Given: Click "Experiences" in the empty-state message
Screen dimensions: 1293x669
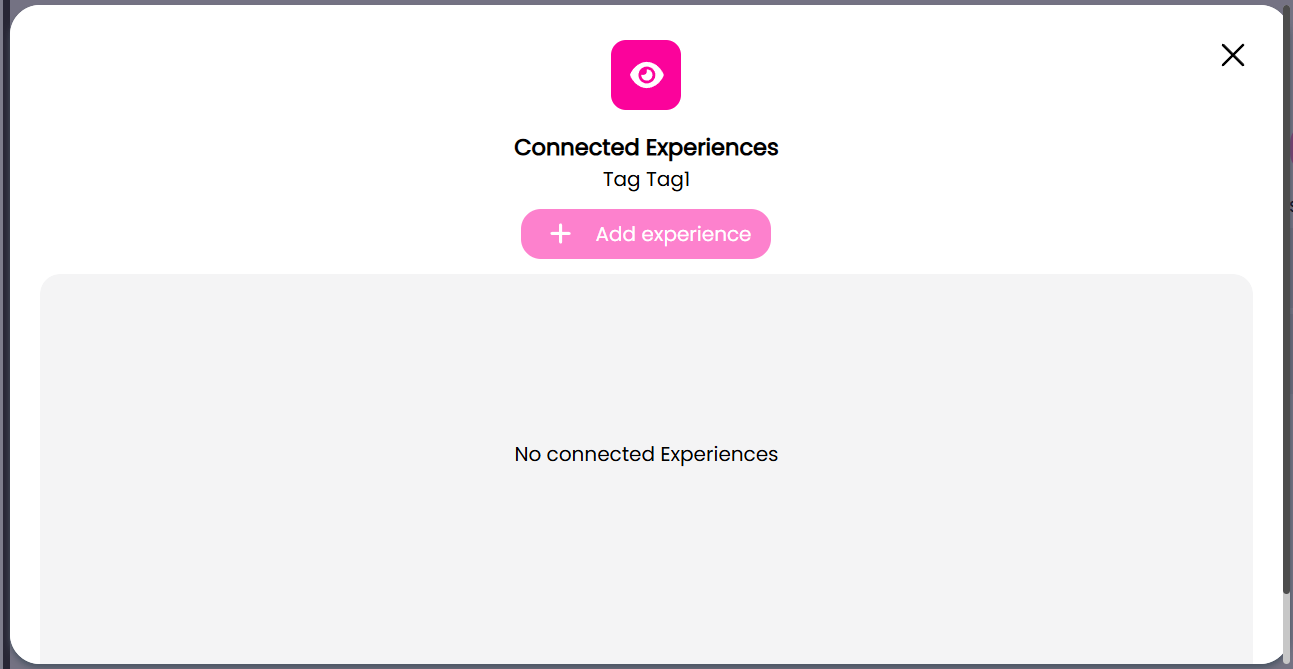Looking at the screenshot, I should 719,454.
